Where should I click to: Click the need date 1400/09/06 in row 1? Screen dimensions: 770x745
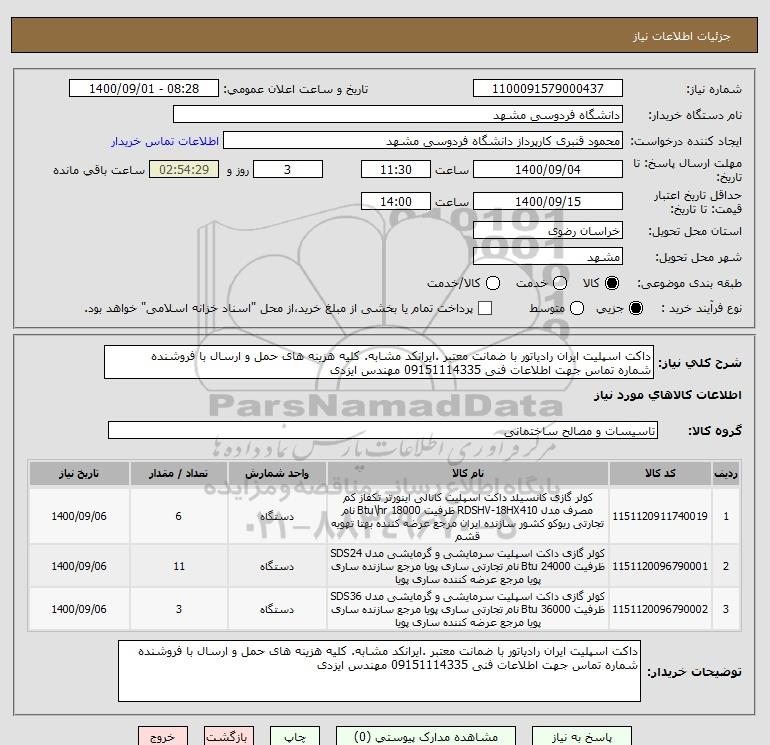79,516
